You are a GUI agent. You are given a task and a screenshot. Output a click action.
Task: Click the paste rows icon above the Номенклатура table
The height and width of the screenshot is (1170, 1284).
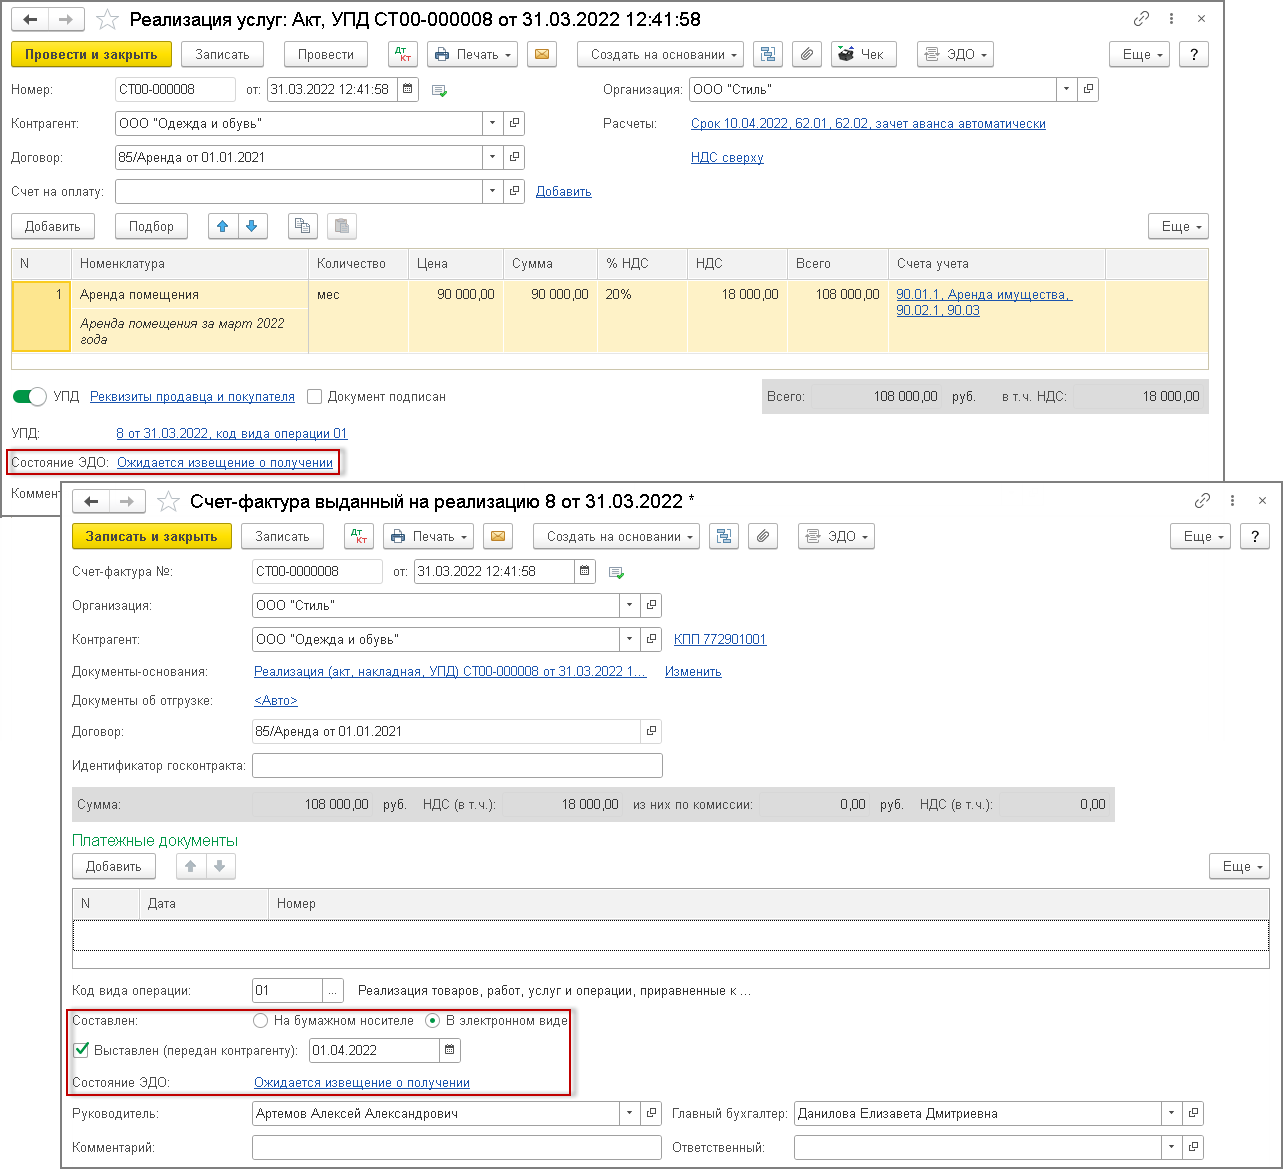(x=341, y=226)
